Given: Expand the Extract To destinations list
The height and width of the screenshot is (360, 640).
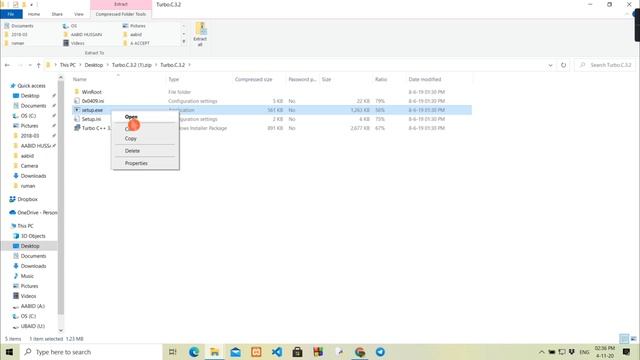Looking at the screenshot, I should coord(184,42).
